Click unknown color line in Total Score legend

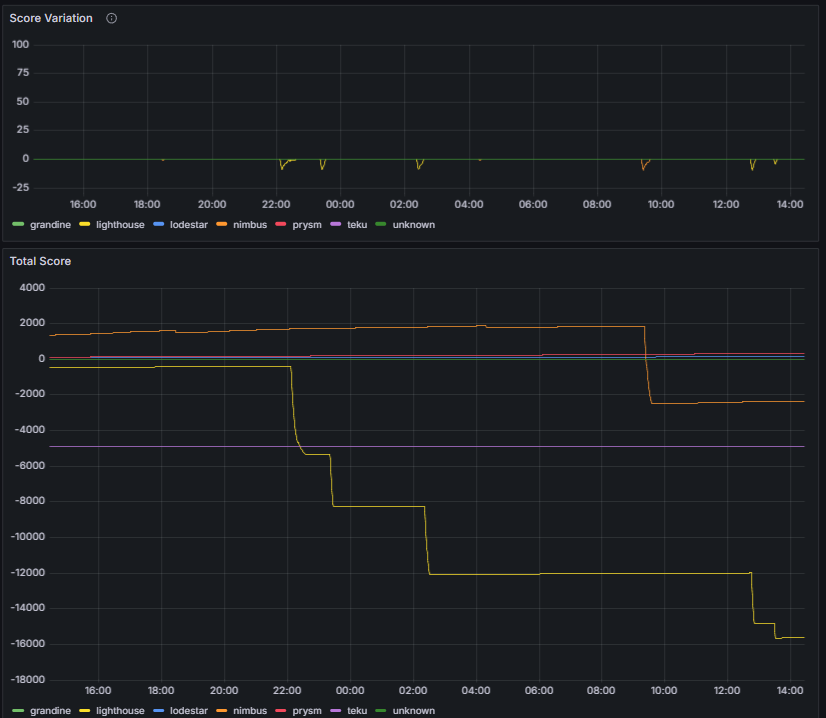tap(380, 710)
